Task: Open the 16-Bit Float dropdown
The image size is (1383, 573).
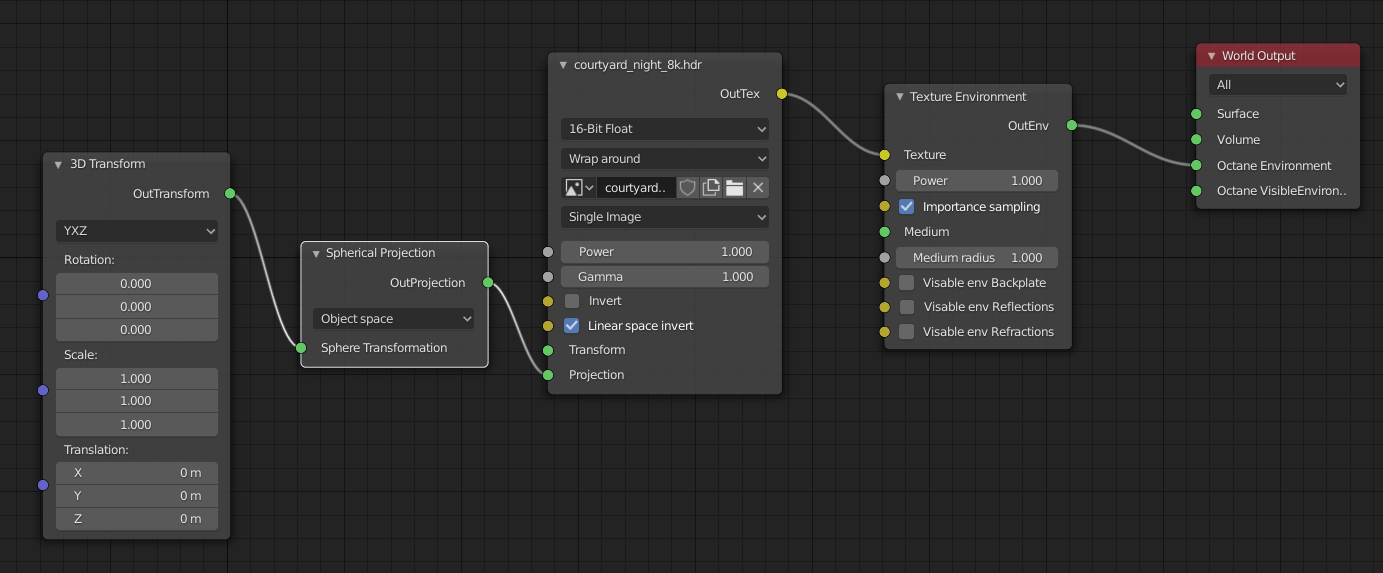Action: [x=665, y=129]
